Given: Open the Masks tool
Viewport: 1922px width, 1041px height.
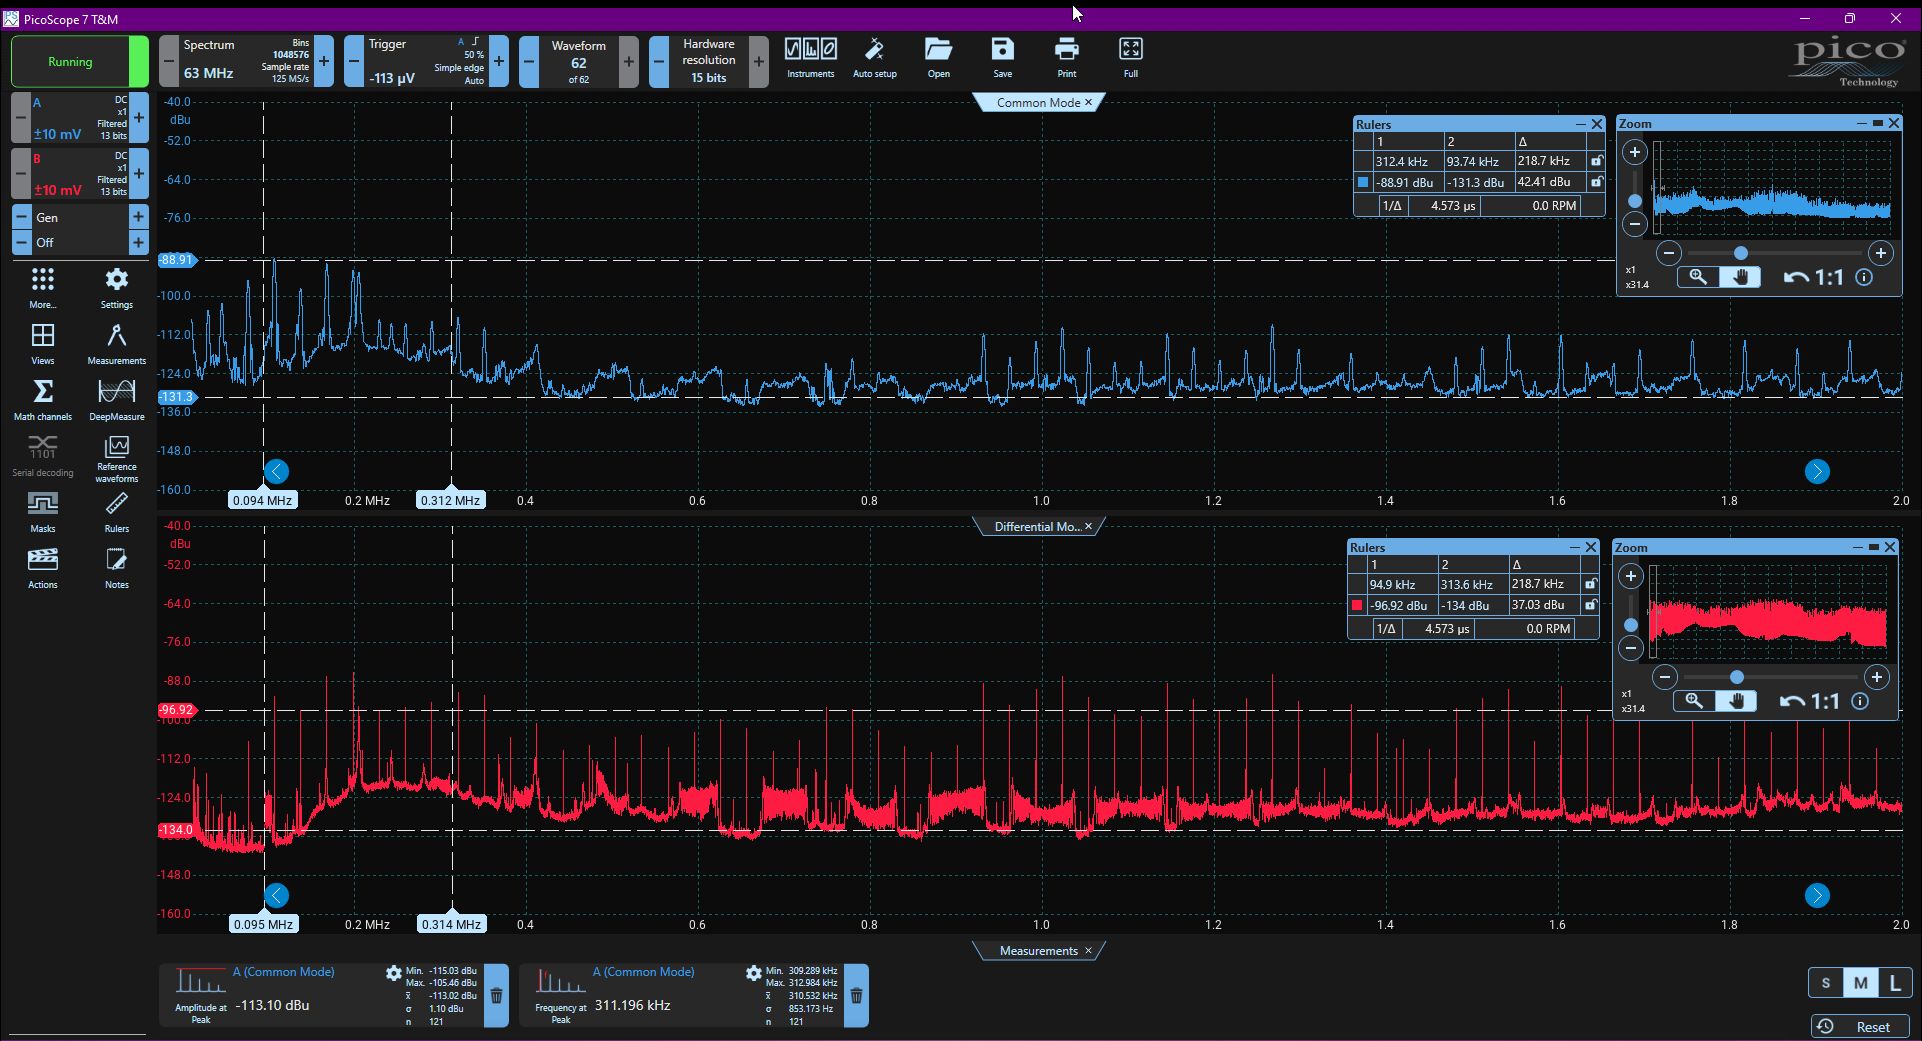Looking at the screenshot, I should [x=43, y=511].
